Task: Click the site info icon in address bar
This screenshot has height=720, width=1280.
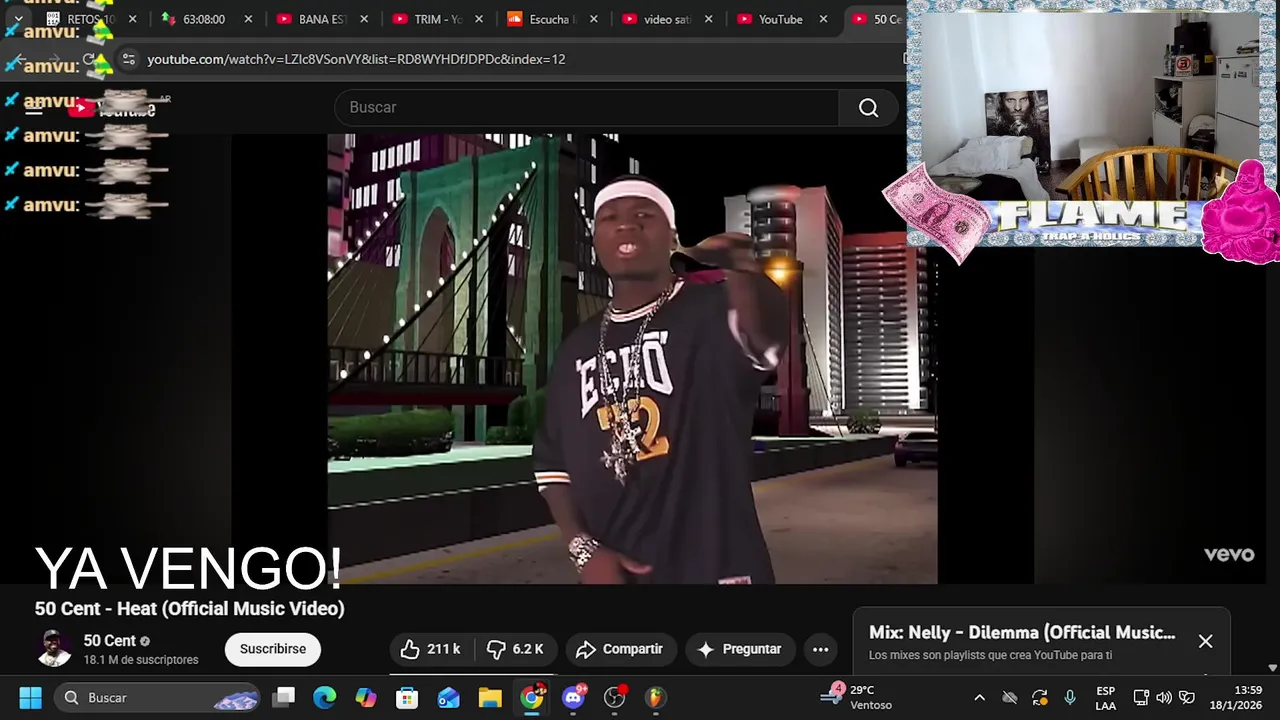Action: tap(128, 59)
